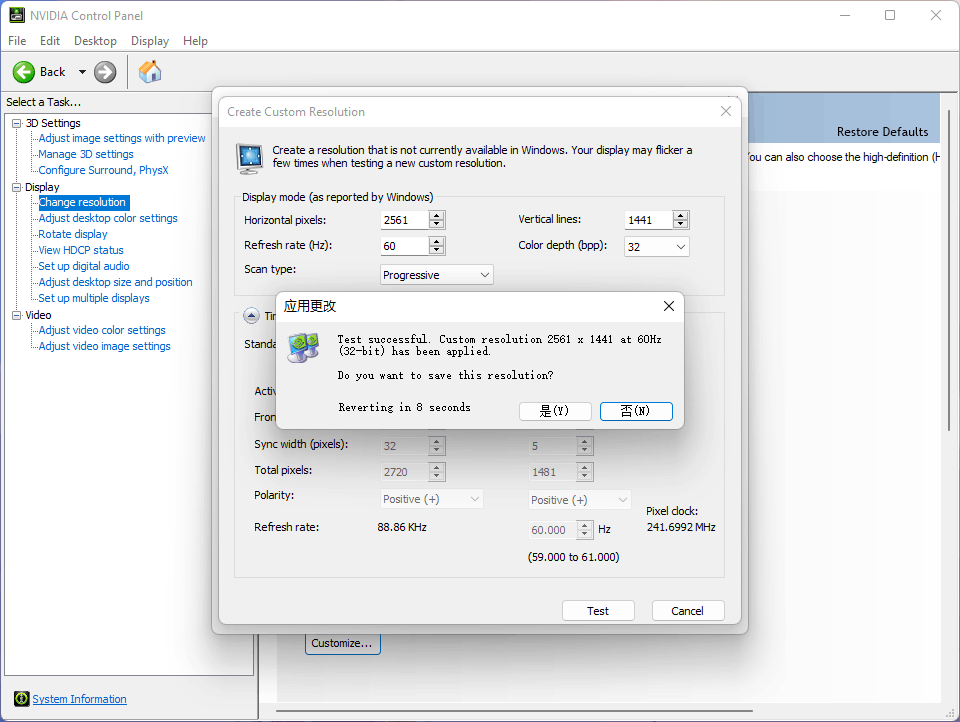Open the Color depth (bpp) dropdown

[657, 246]
